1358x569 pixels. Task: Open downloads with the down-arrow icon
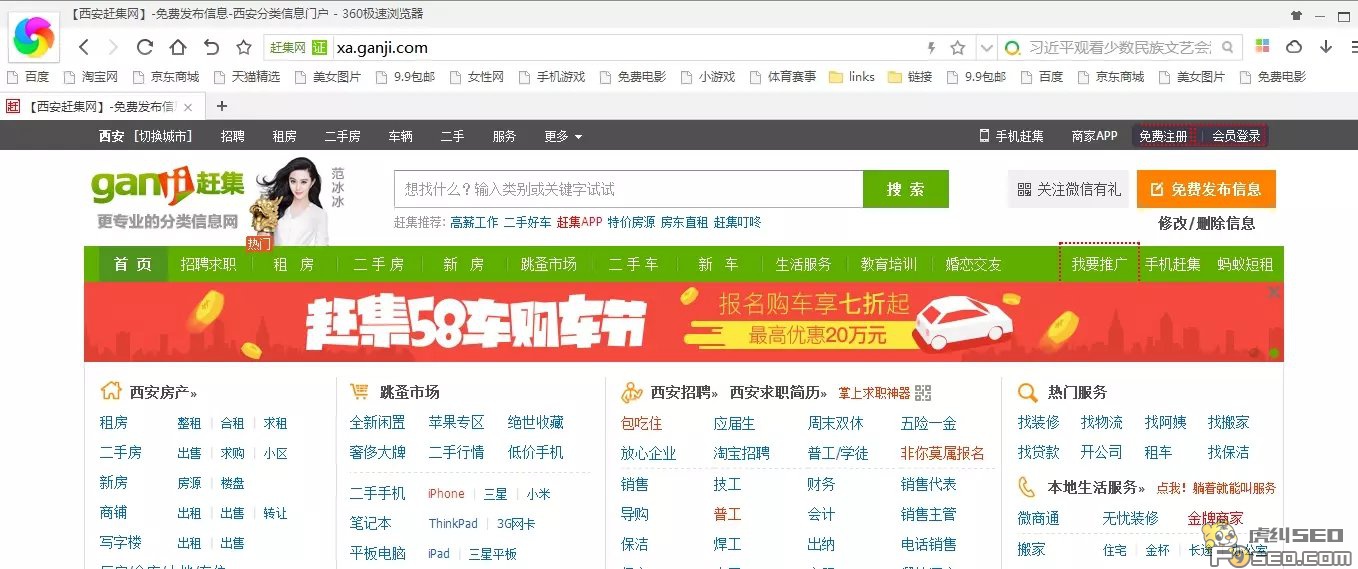(1326, 47)
